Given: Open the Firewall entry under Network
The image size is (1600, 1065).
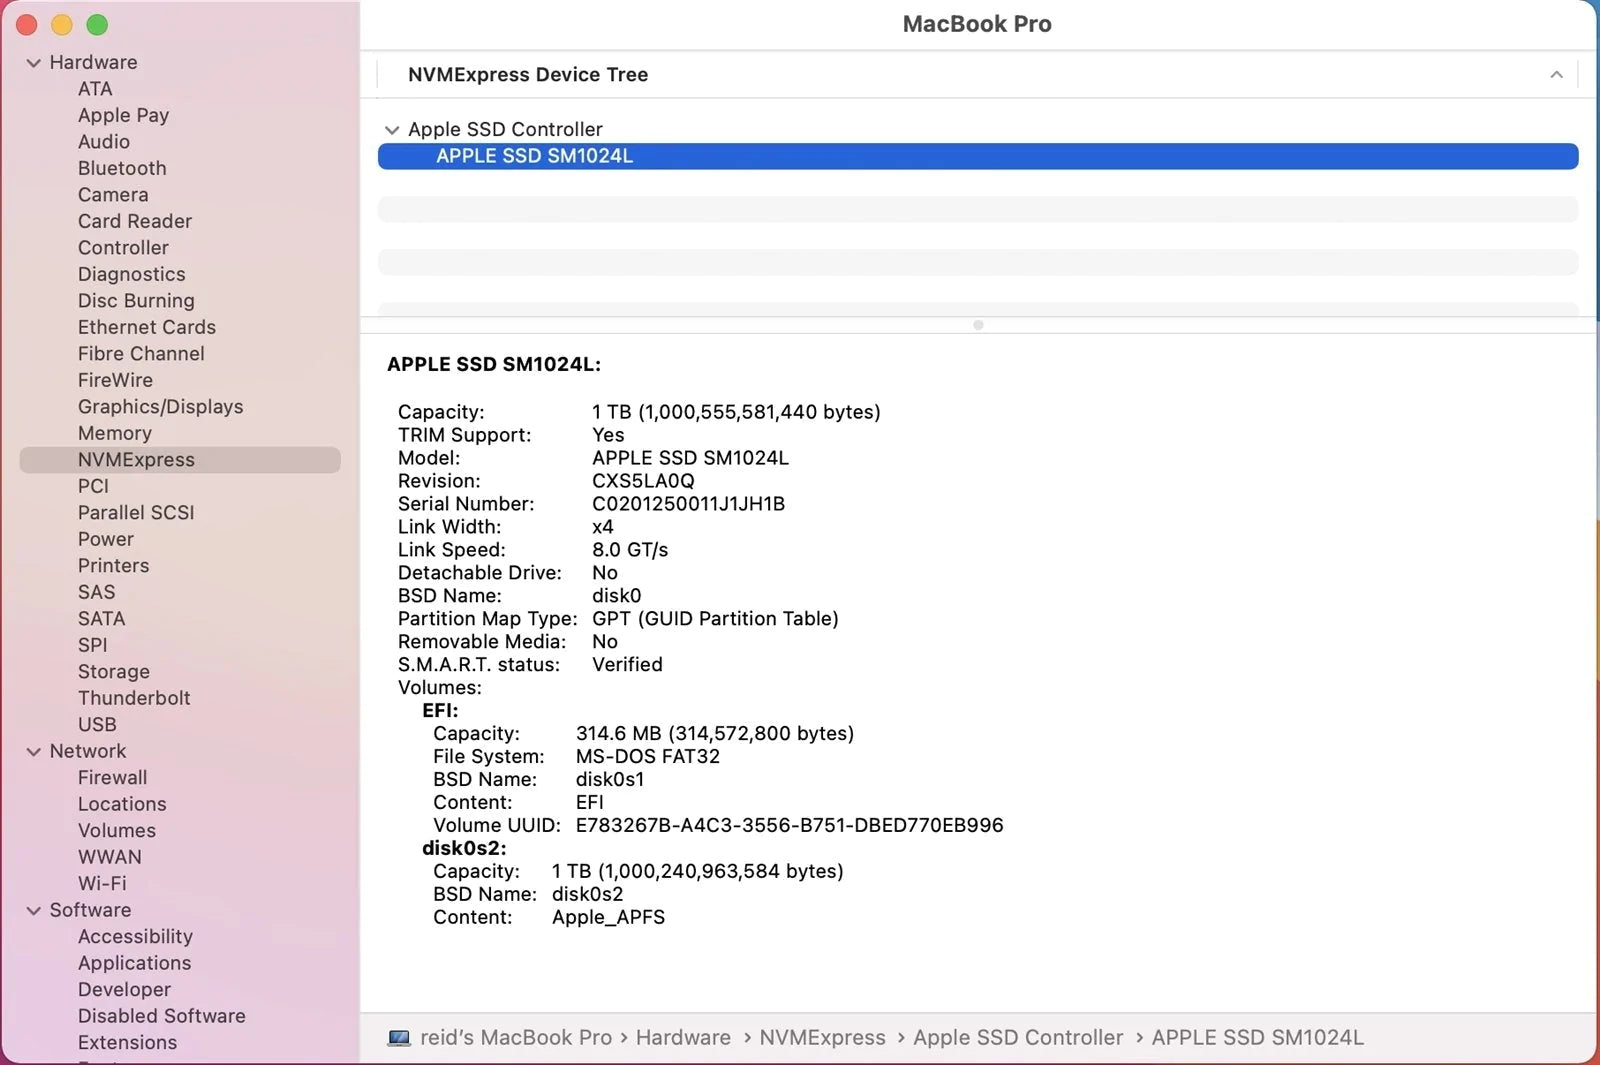Looking at the screenshot, I should coord(112,777).
